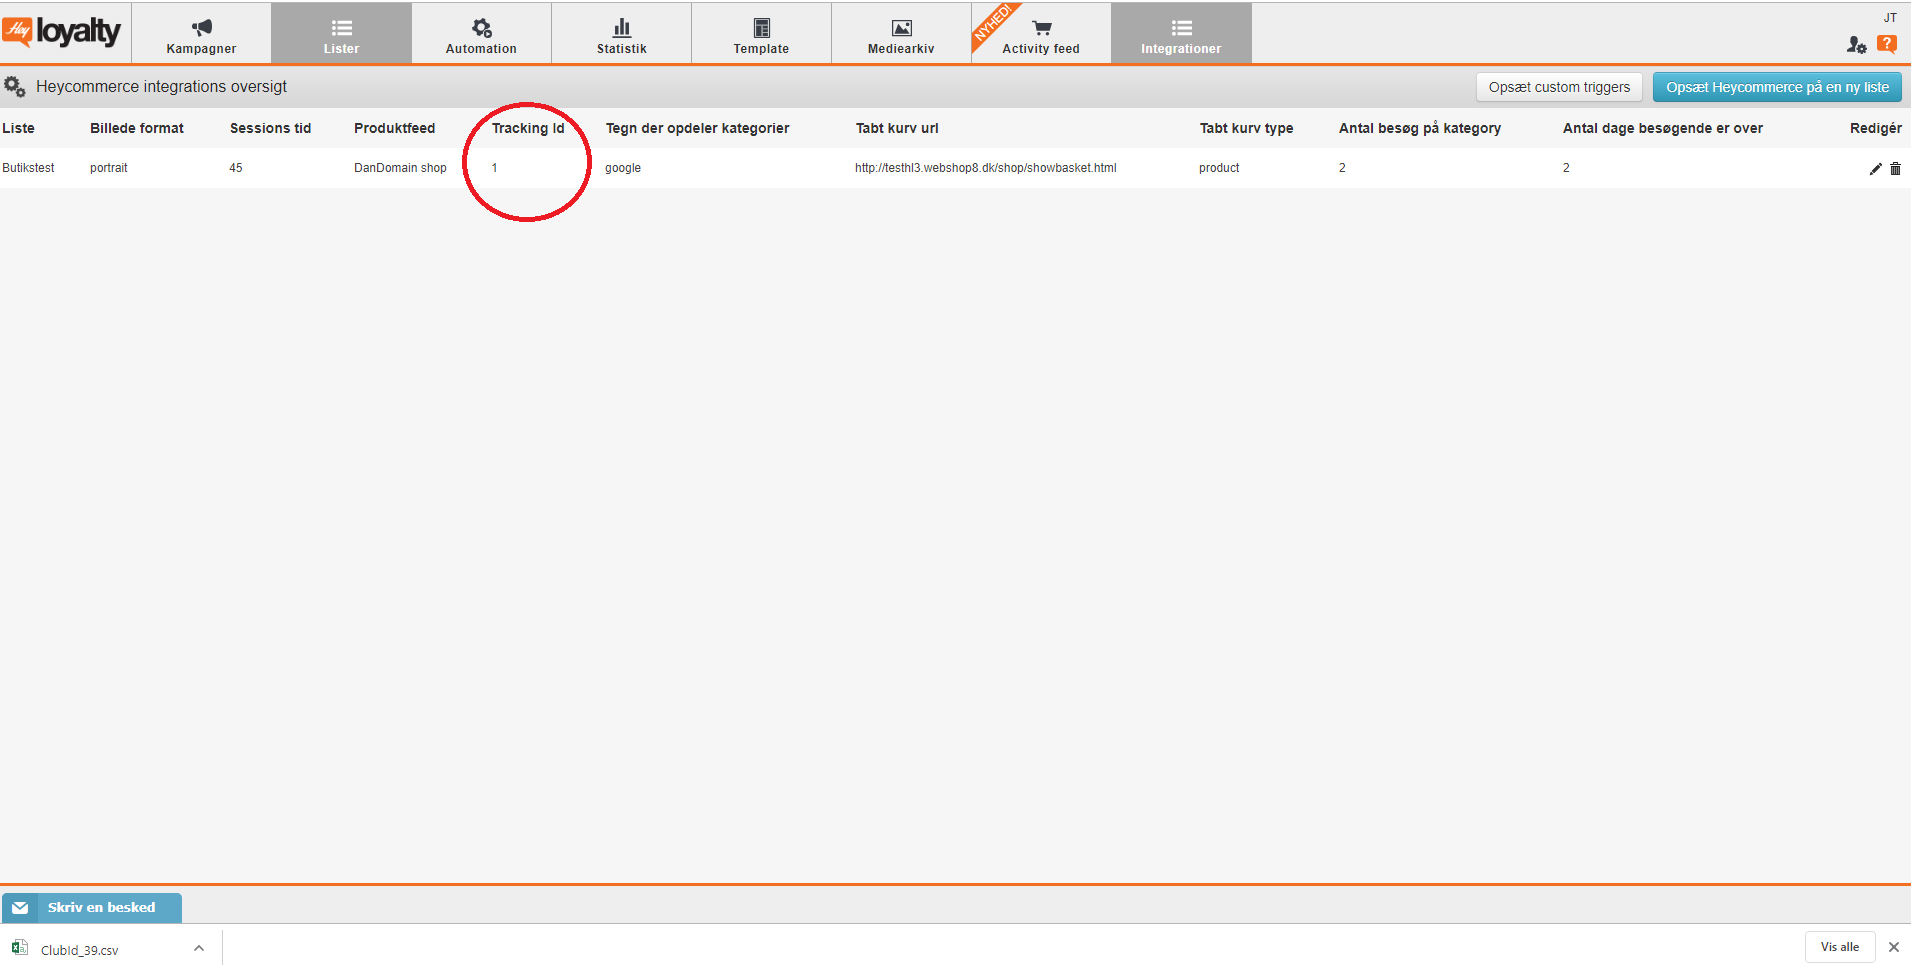Switch to the Lister tab
This screenshot has height=965, width=1911.
341,35
